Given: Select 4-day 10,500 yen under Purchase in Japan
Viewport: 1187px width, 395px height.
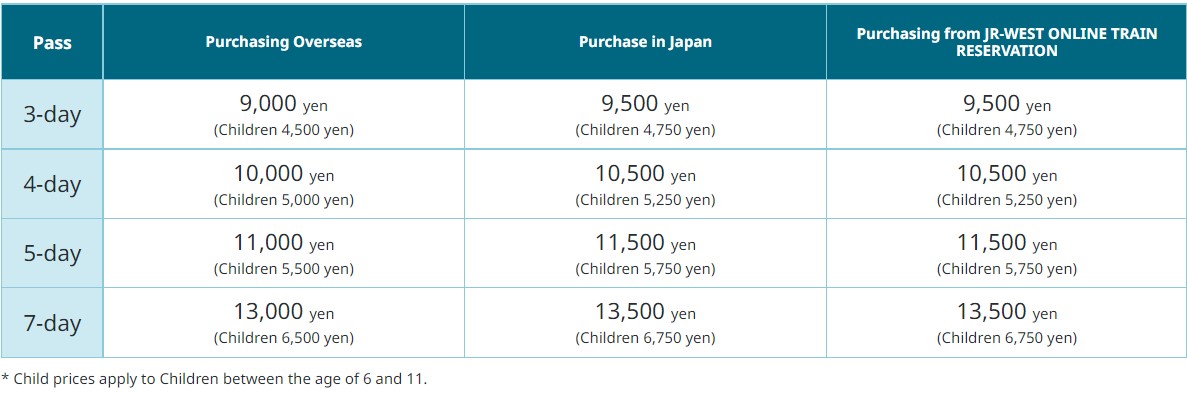Looking at the screenshot, I should coord(645,174).
